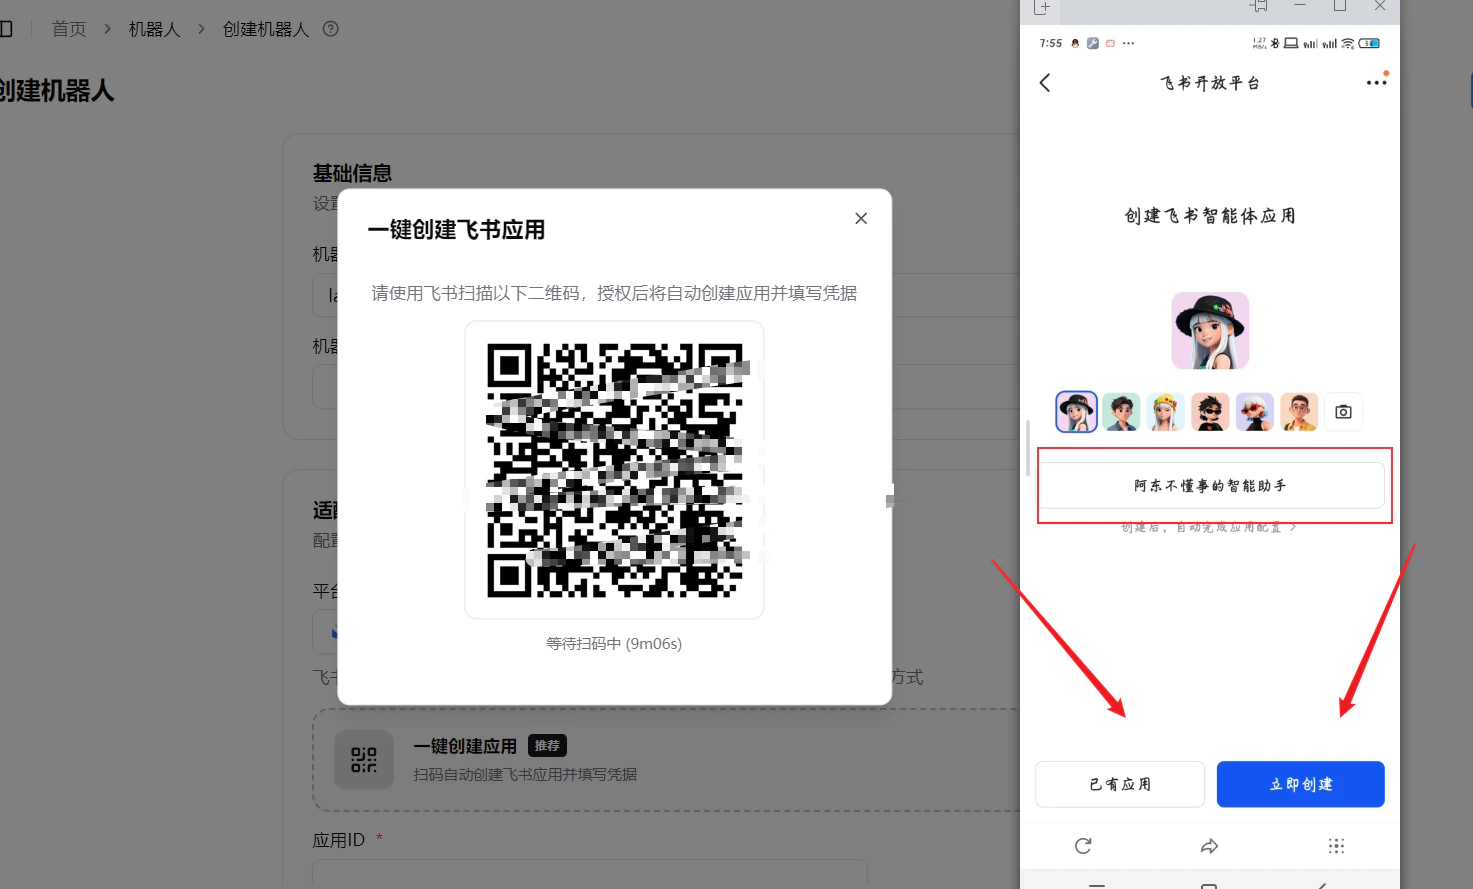Image resolution: width=1473 pixels, height=889 pixels.
Task: Click the large preview avatar in the phone window
Action: 1210,331
